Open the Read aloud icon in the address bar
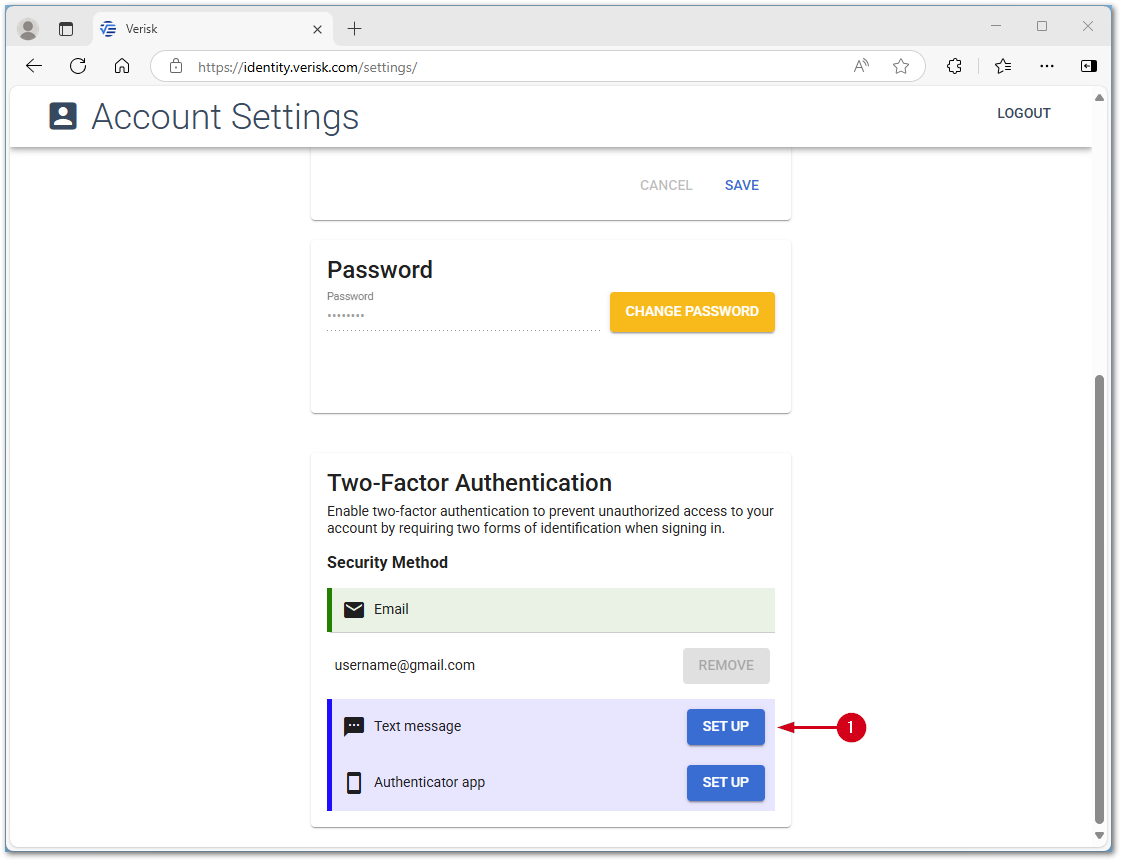 (860, 66)
